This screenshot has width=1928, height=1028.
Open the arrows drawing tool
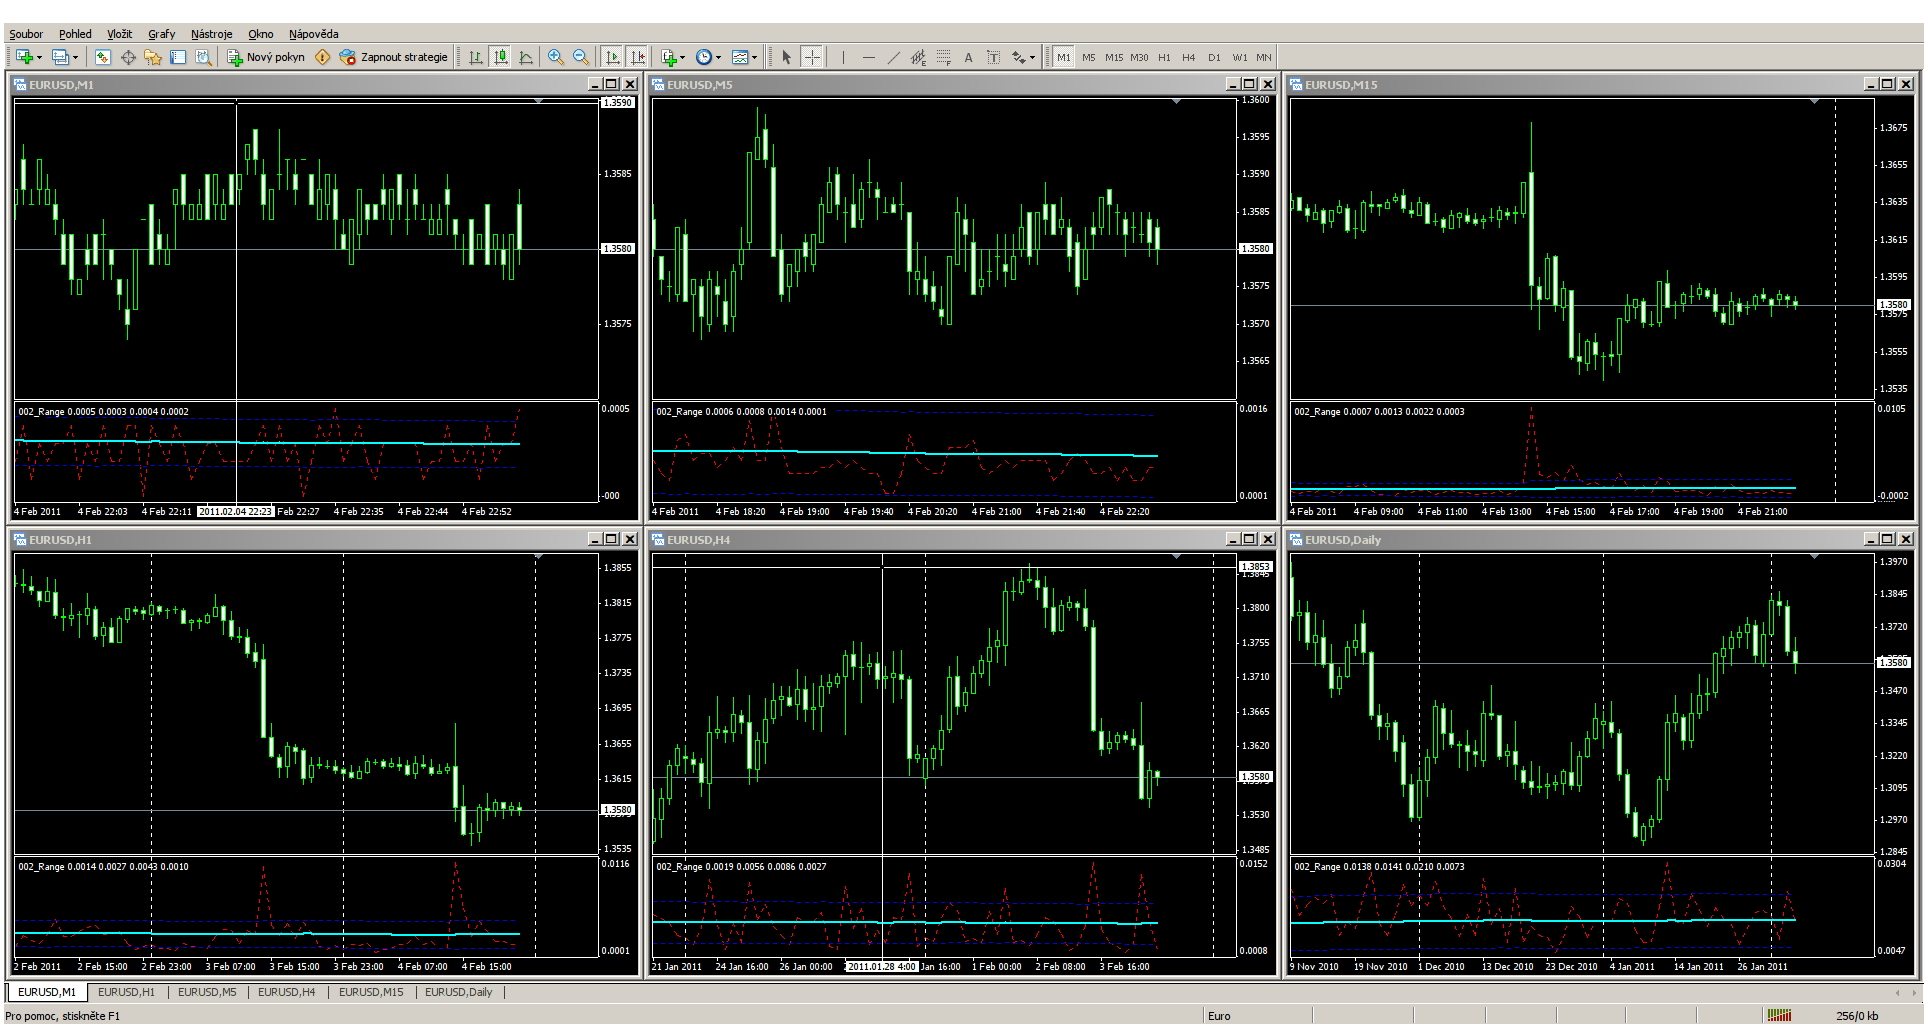coord(1018,57)
